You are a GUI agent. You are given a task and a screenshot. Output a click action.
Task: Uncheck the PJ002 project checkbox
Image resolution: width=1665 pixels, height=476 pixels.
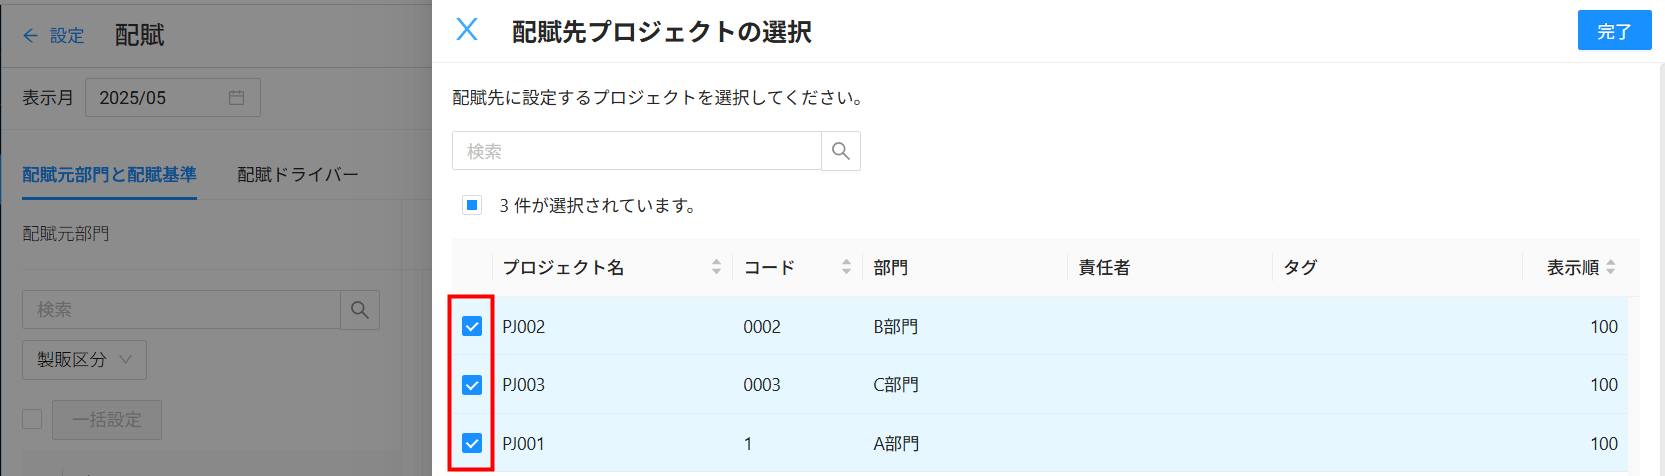472,326
